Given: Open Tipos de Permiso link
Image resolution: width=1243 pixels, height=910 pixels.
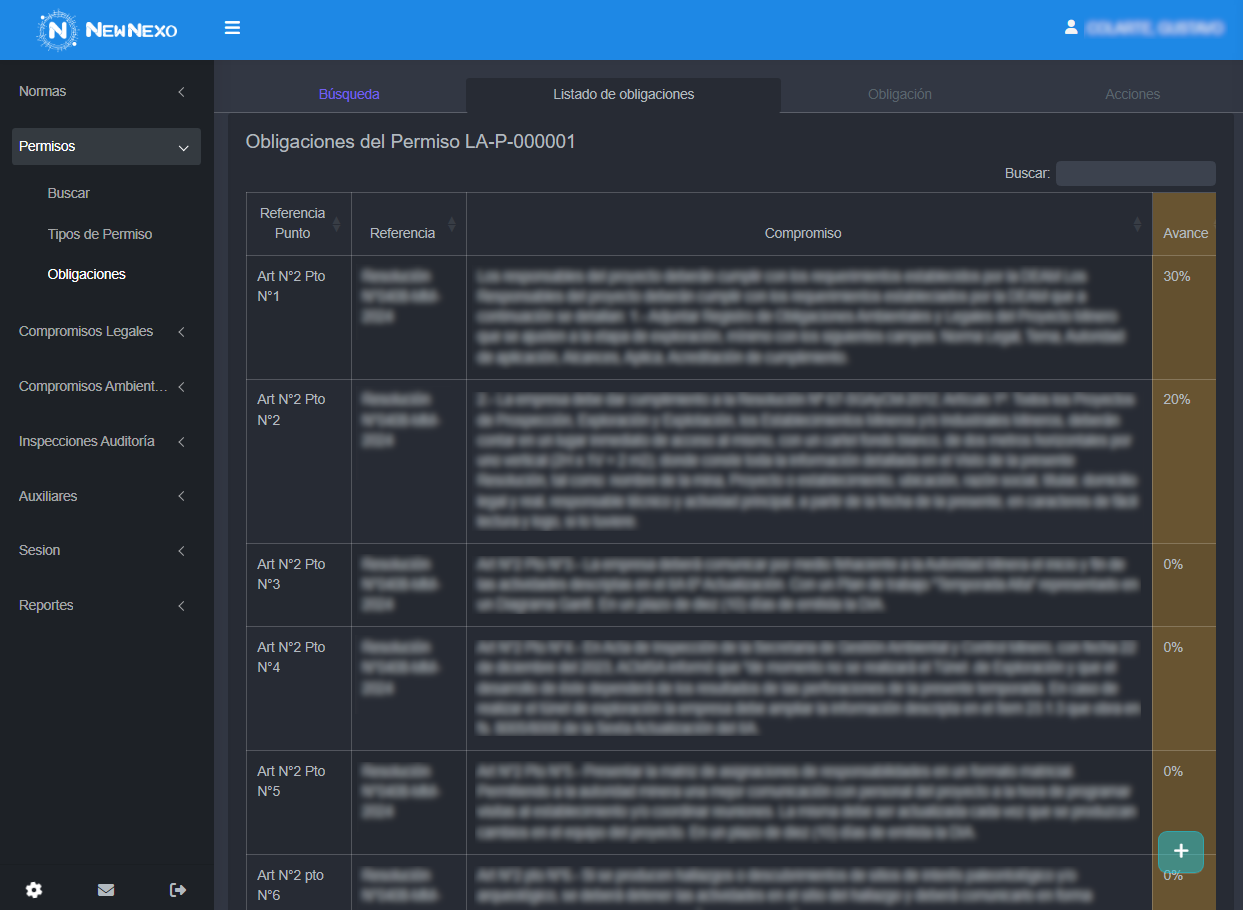Looking at the screenshot, I should pos(100,234).
